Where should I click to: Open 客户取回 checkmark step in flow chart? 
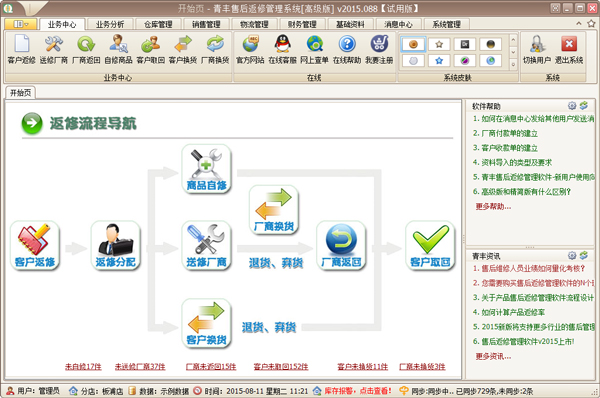pos(430,245)
